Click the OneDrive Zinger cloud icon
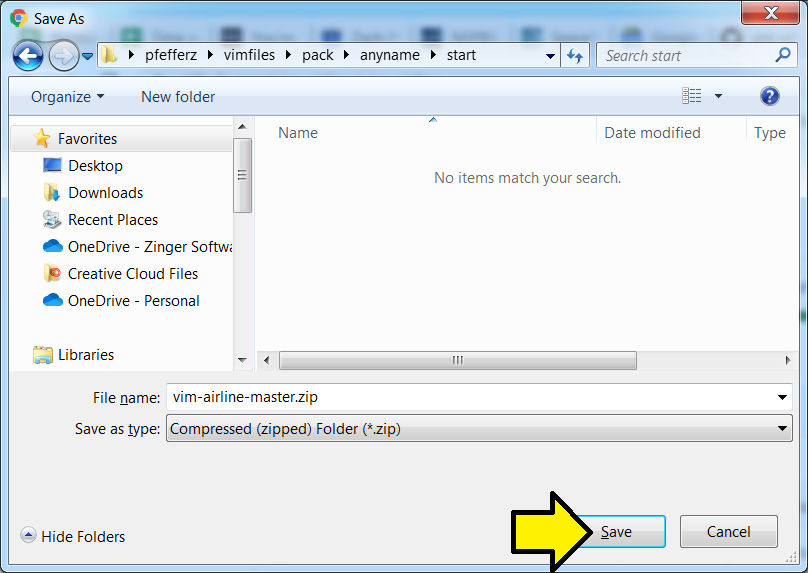The height and width of the screenshot is (573, 808). 53,246
